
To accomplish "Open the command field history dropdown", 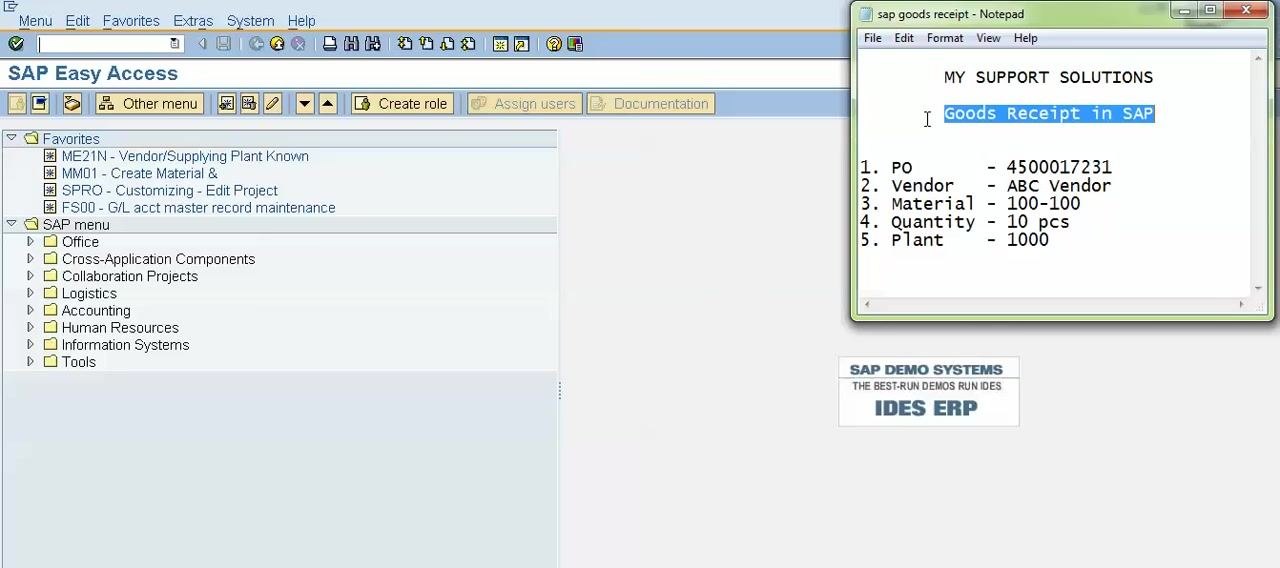I will coord(175,44).
